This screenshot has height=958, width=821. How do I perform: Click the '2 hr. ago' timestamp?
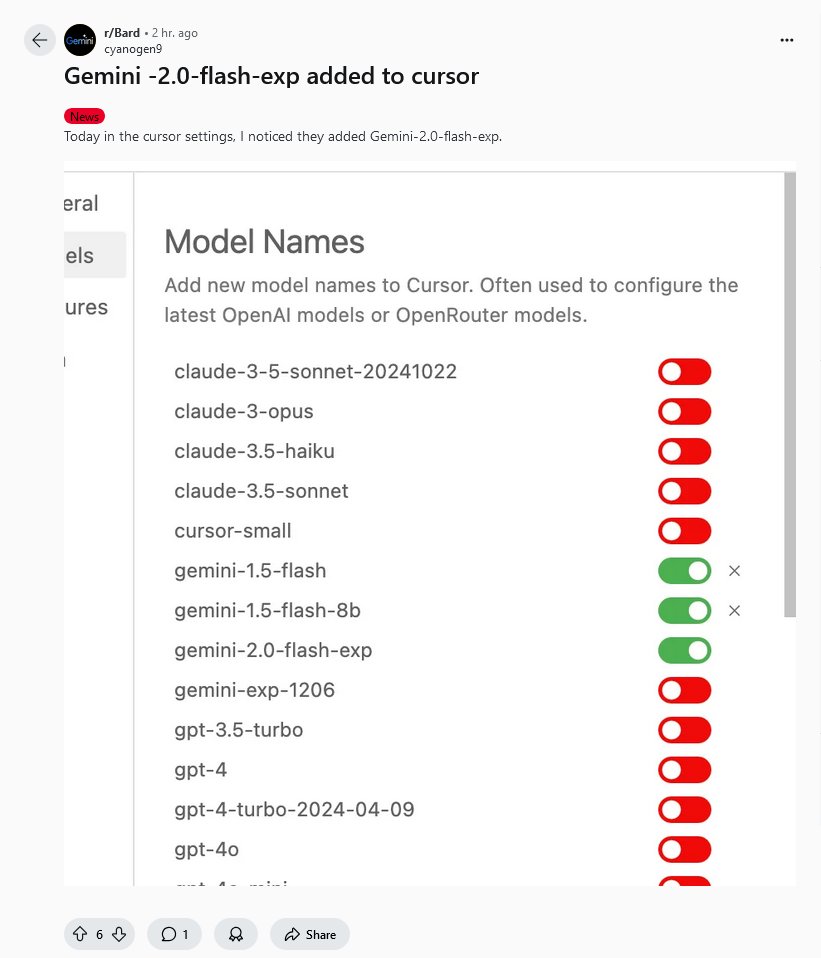point(175,33)
